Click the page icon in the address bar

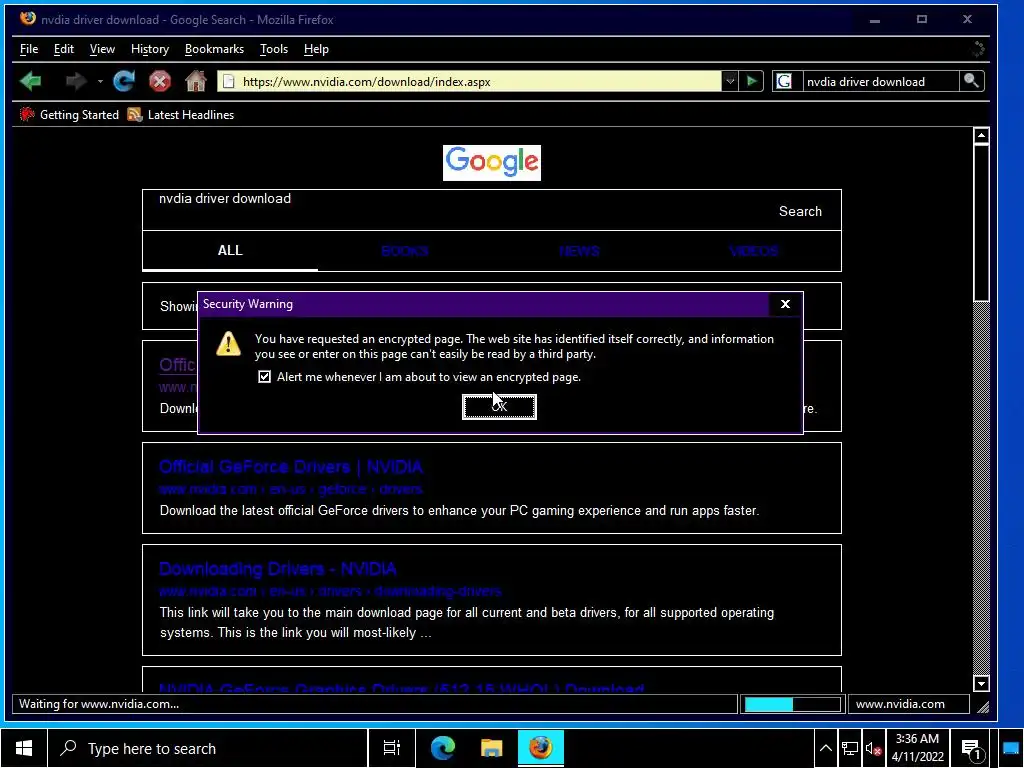[229, 82]
